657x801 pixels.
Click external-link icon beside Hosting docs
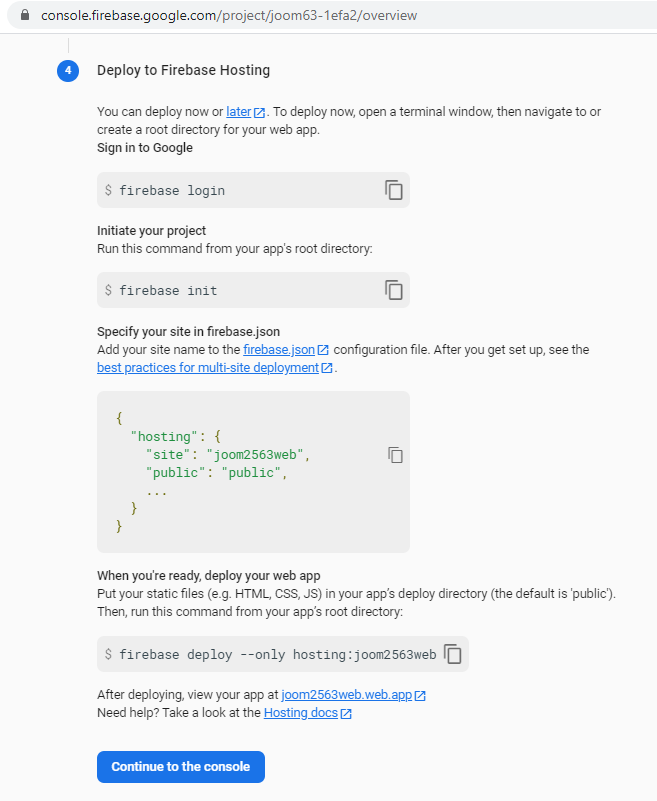(x=346, y=713)
